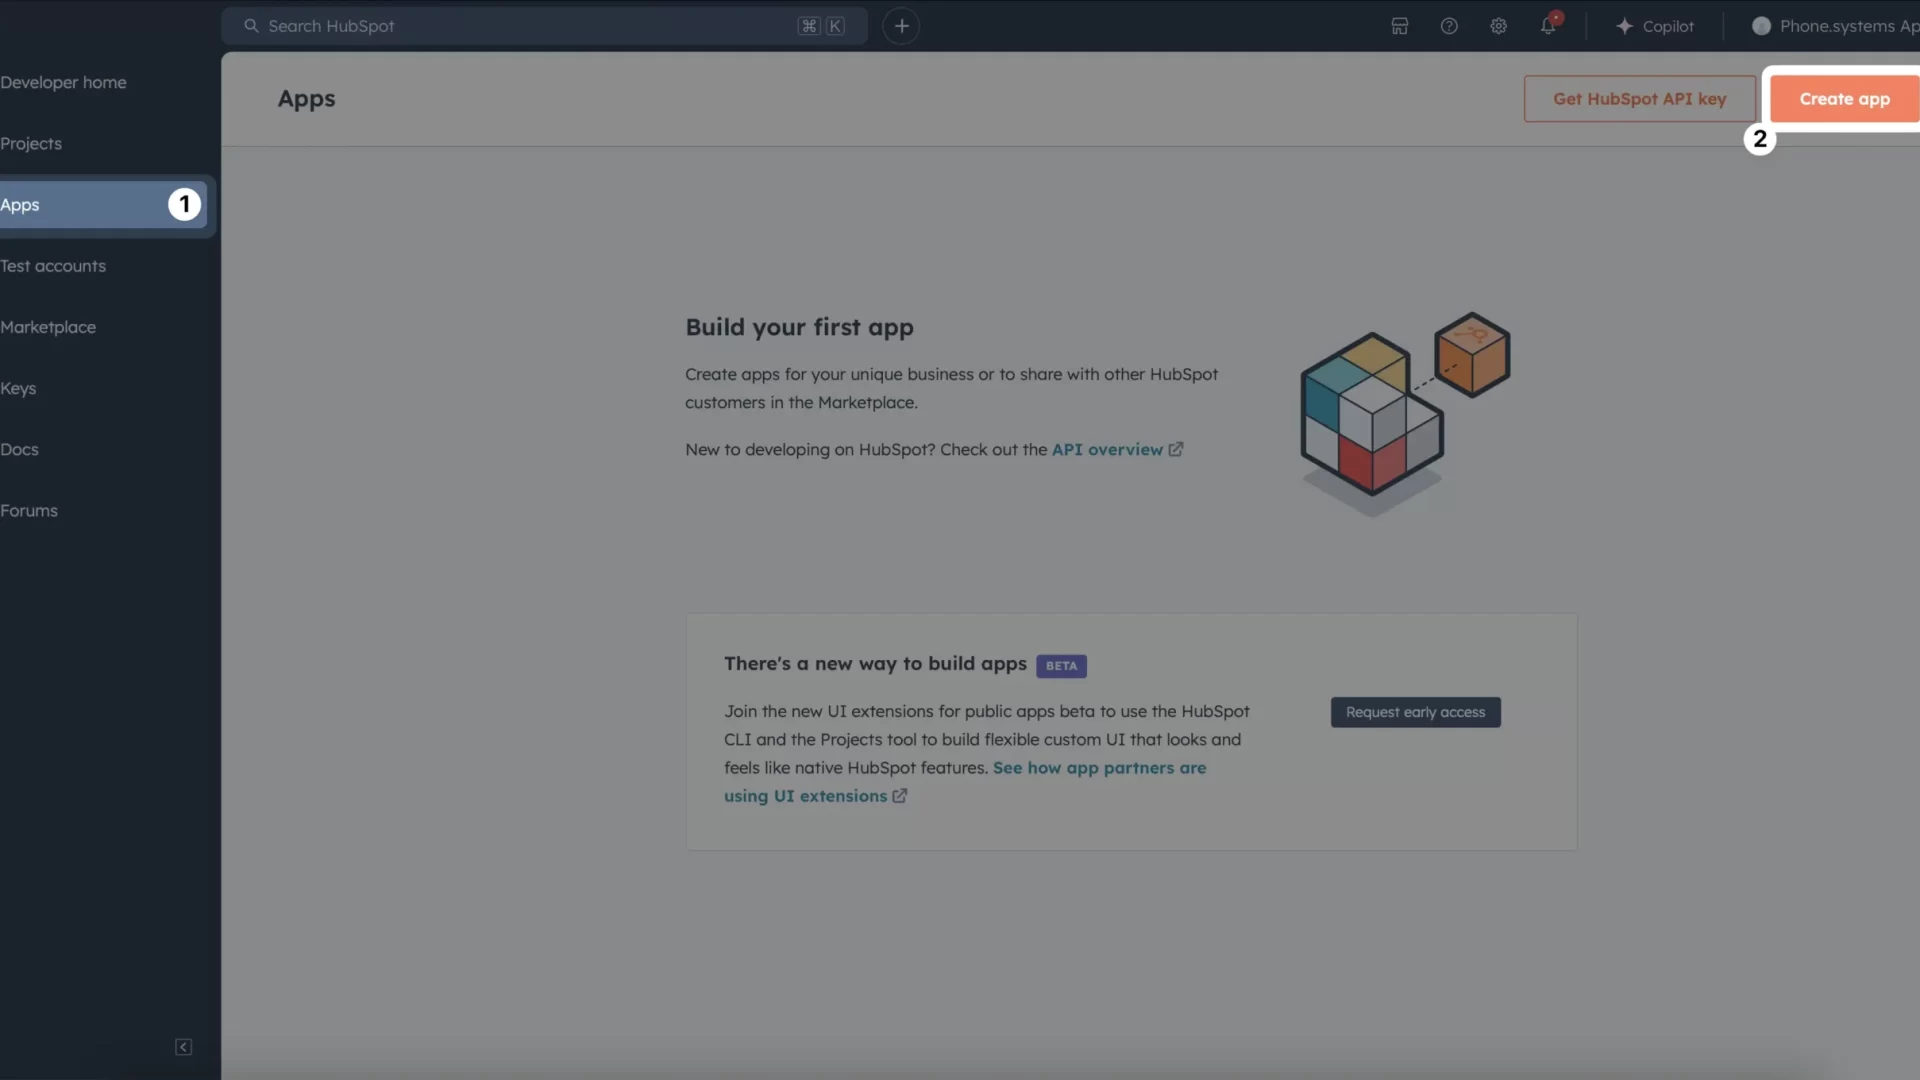Launch Copilot from the top bar
This screenshot has height=1080, width=1920.
[1656, 26]
